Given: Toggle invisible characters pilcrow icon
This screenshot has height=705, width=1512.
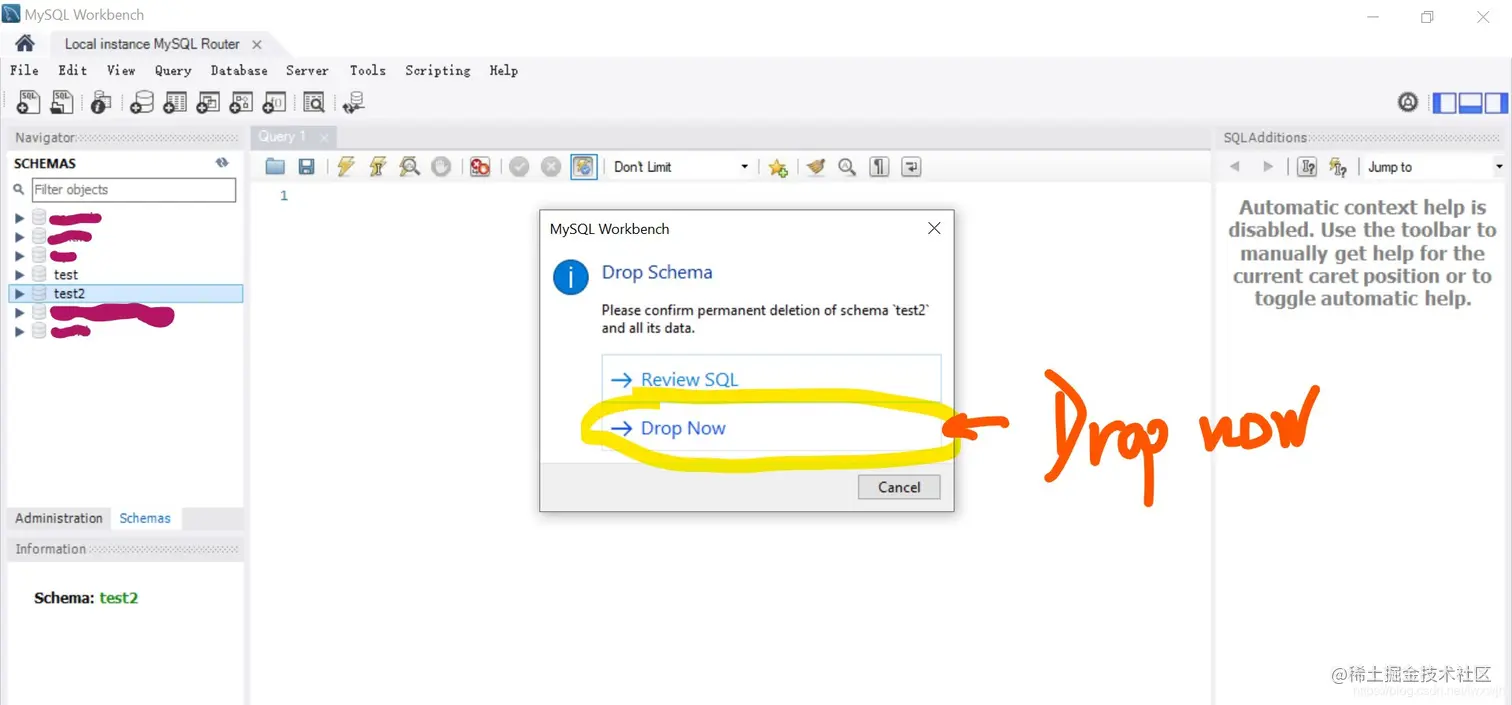Looking at the screenshot, I should 879,167.
